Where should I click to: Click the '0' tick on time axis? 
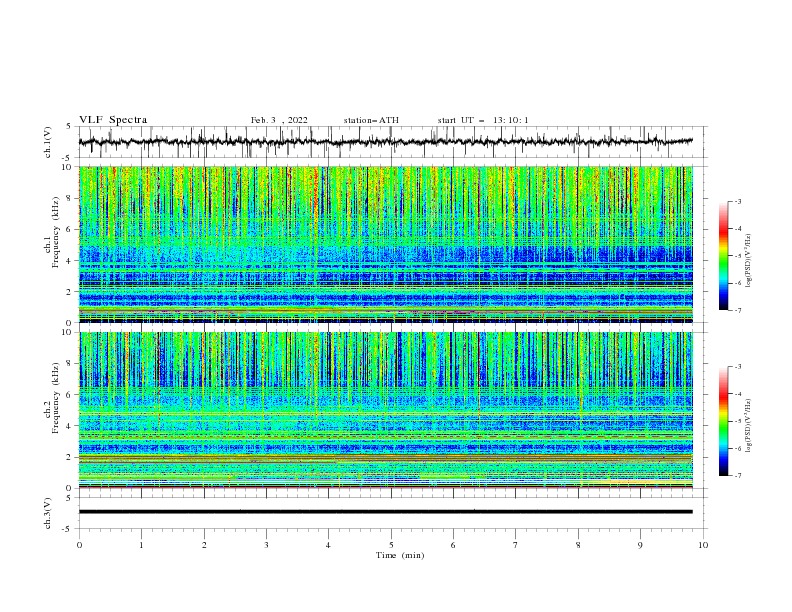[x=79, y=545]
